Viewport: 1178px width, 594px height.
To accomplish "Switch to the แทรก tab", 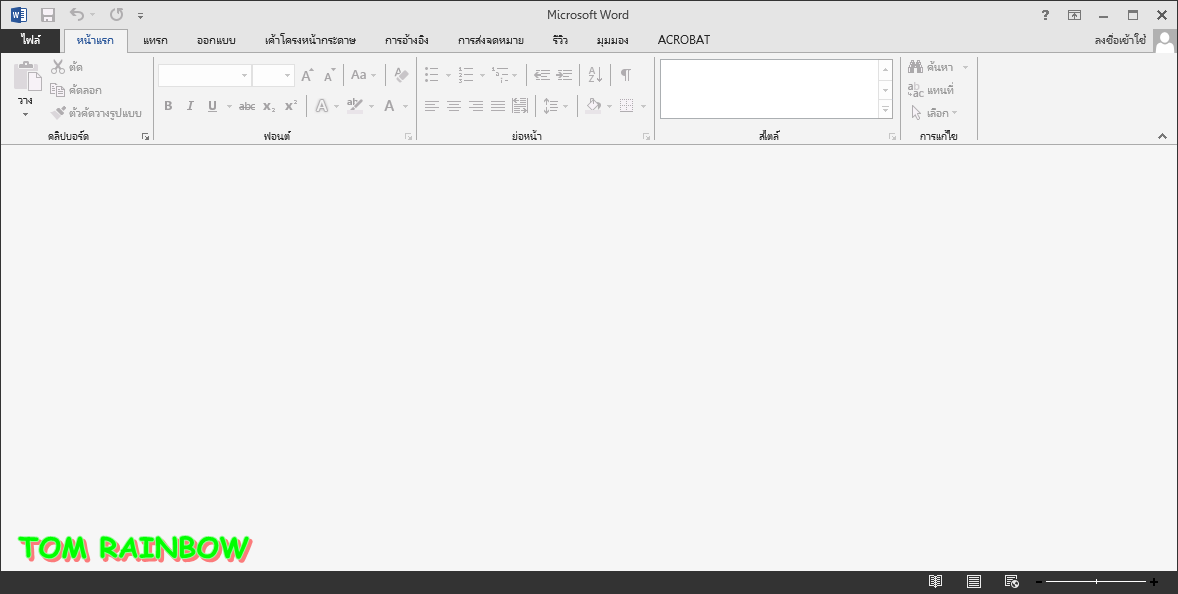I will (156, 41).
